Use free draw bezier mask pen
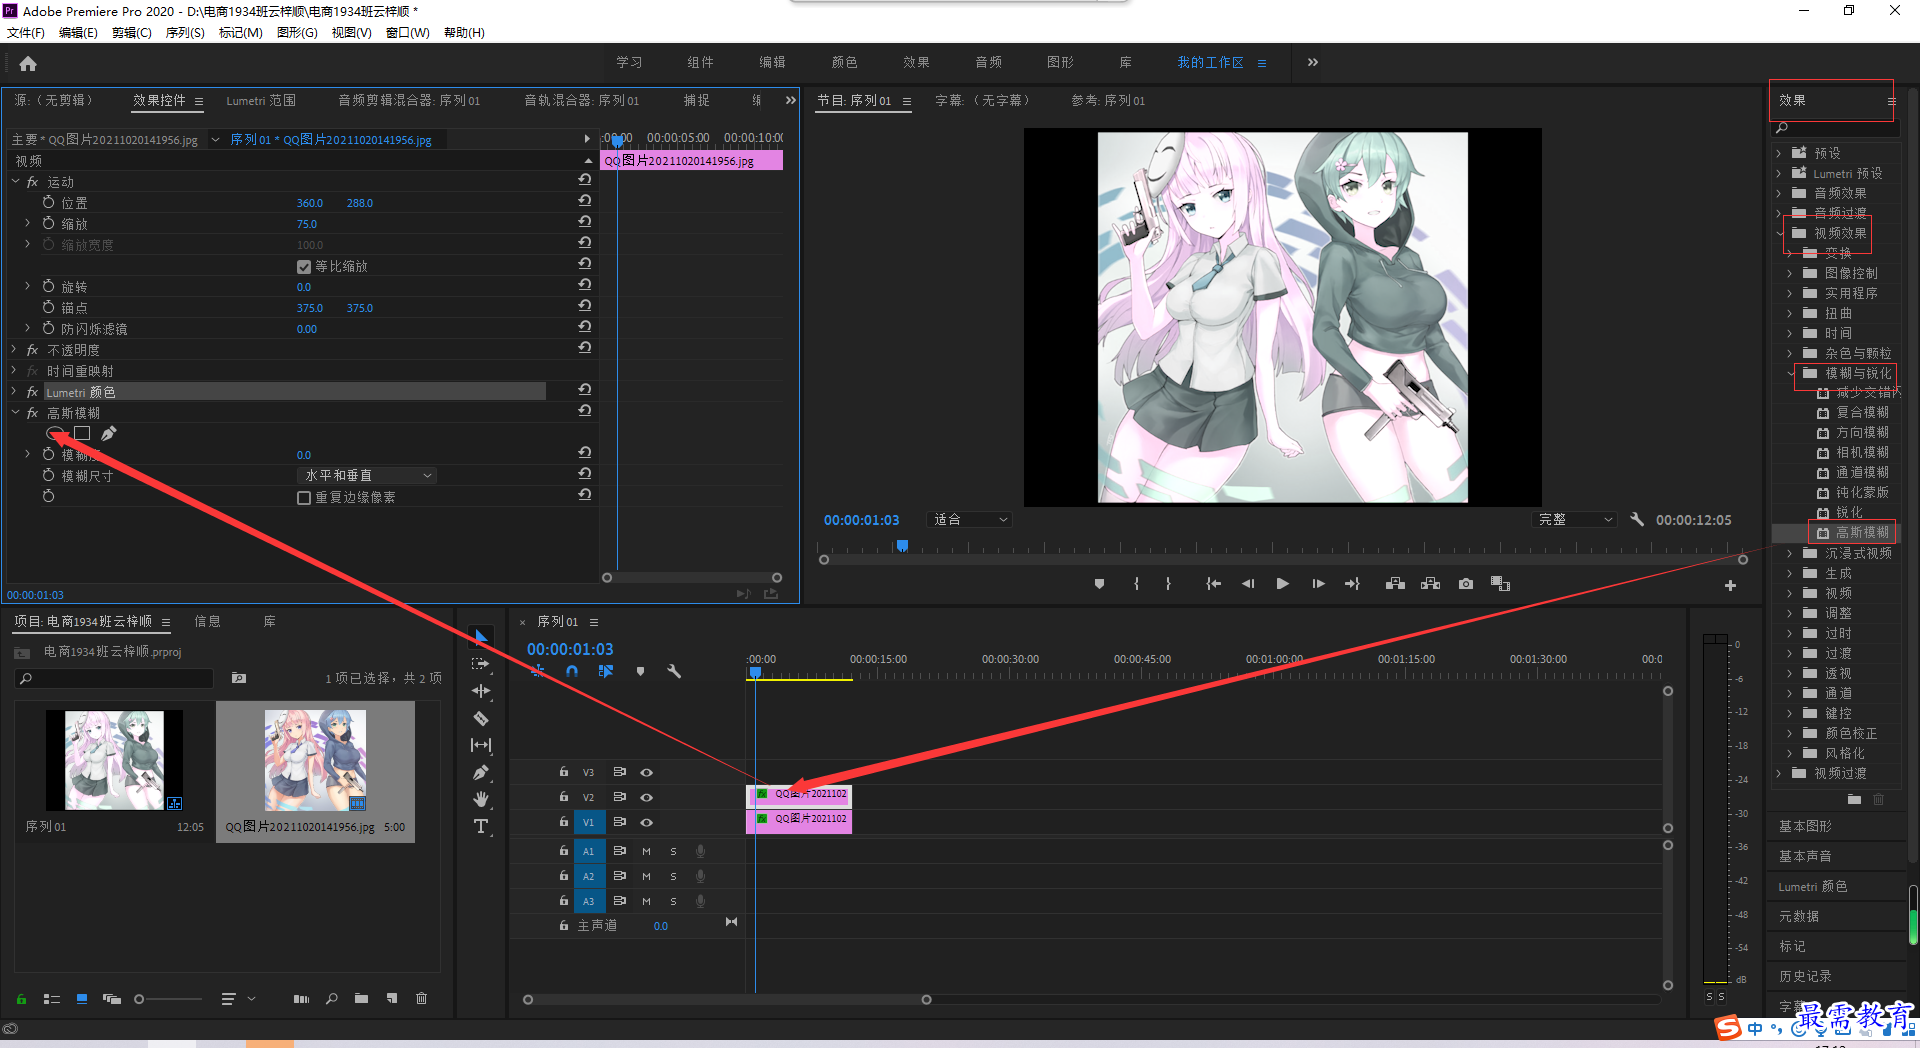Viewport: 1920px width, 1048px height. pos(109,433)
